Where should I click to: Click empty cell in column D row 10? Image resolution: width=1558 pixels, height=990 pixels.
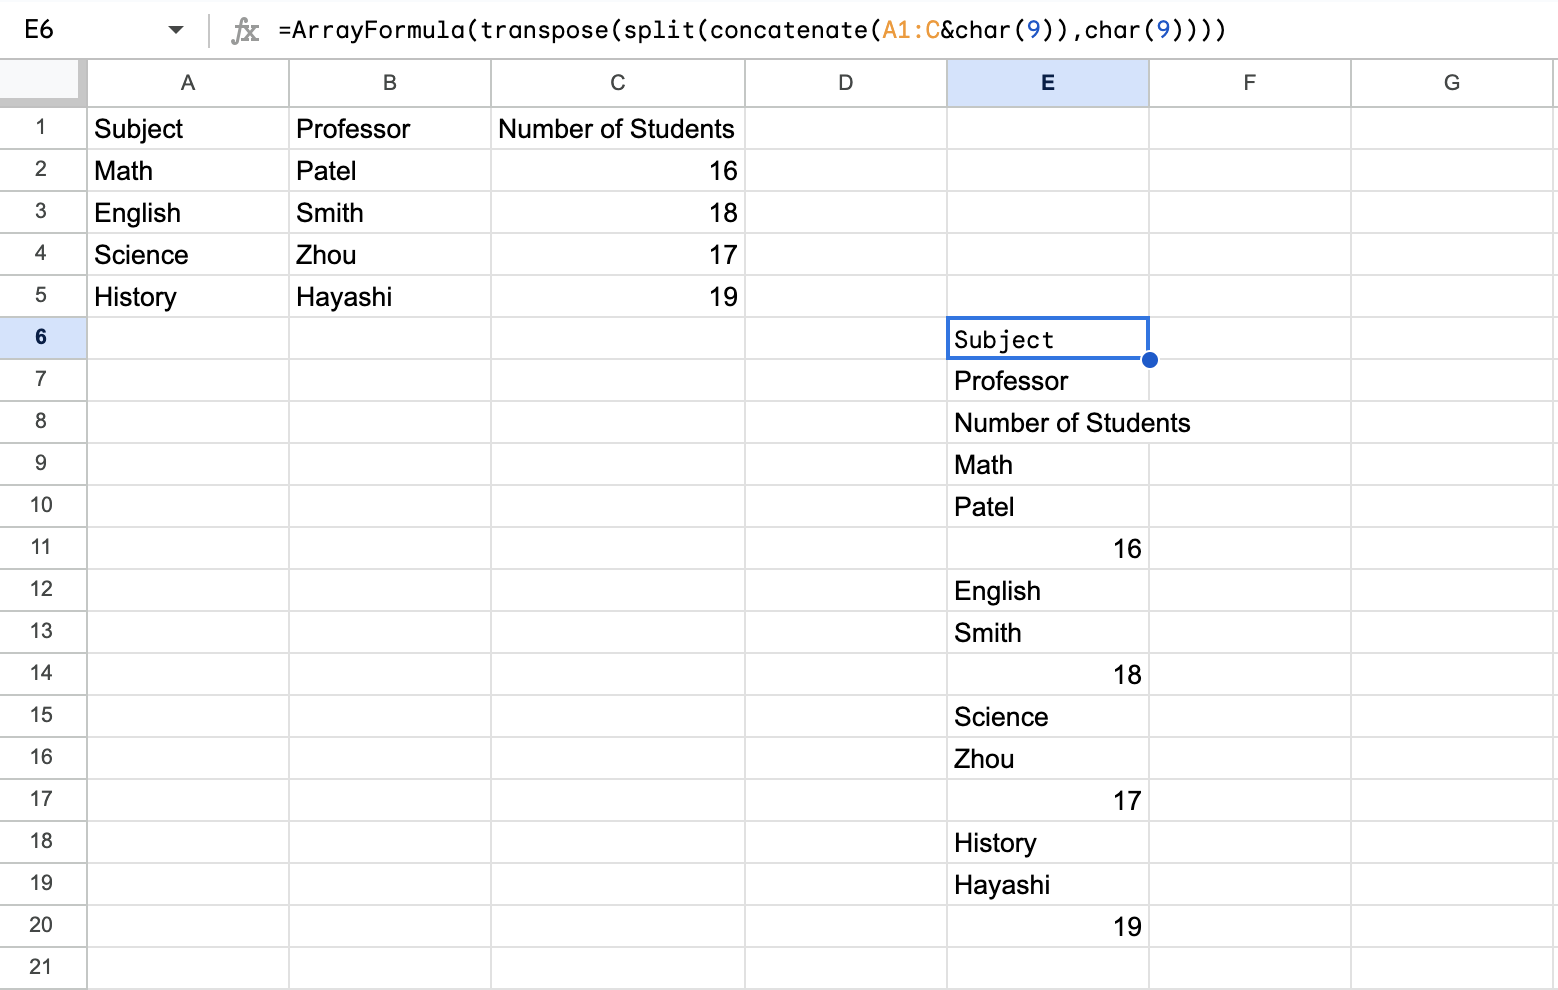[845, 506]
